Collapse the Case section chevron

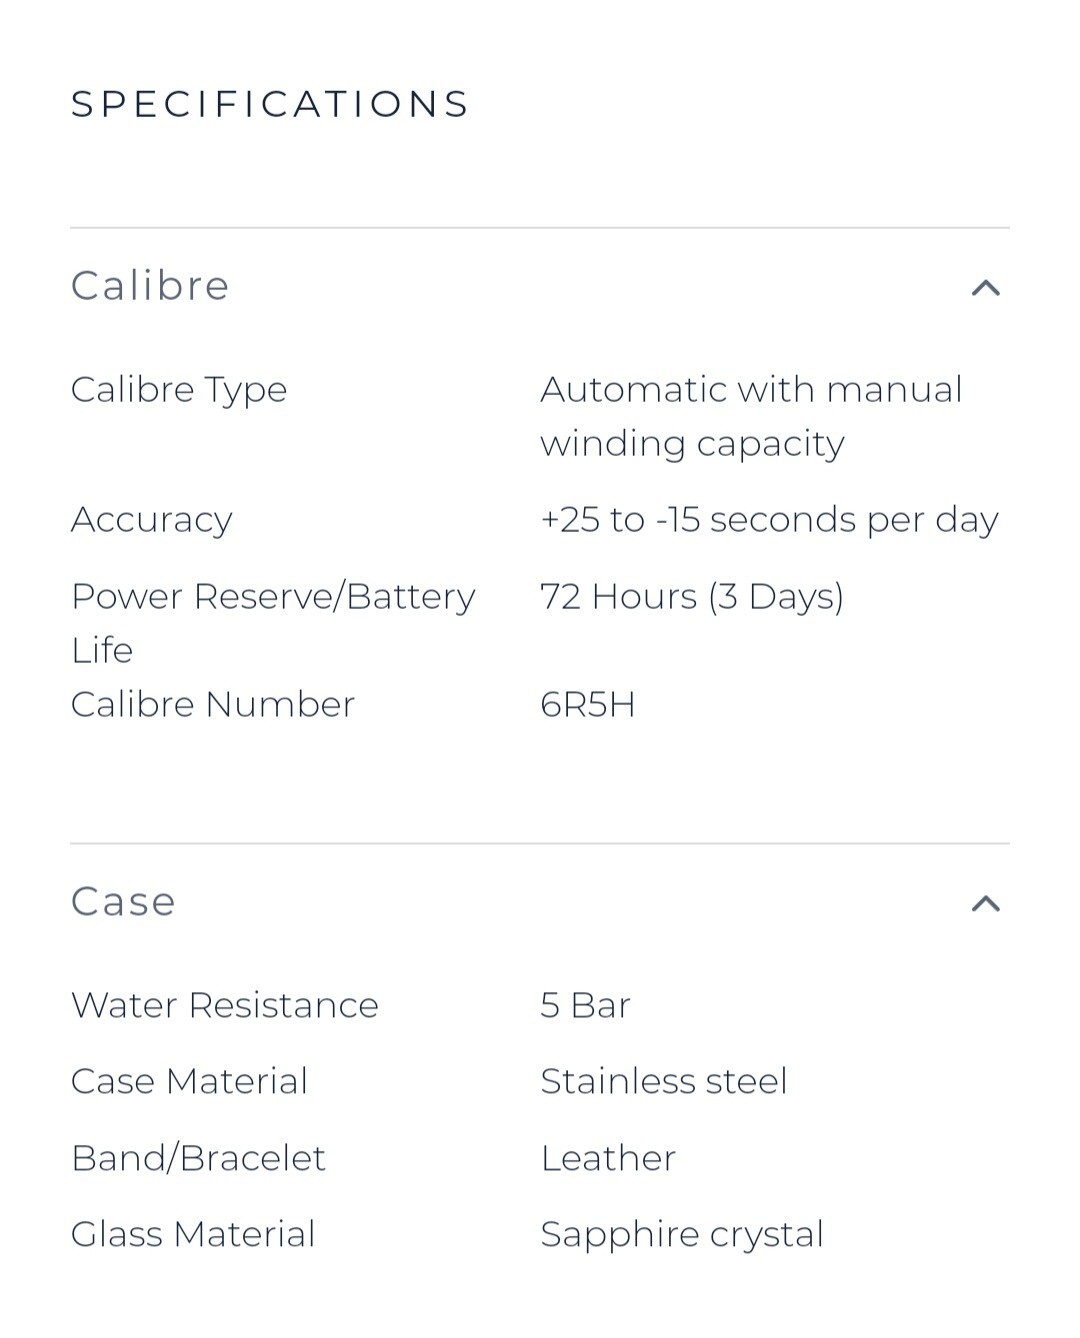(x=985, y=904)
